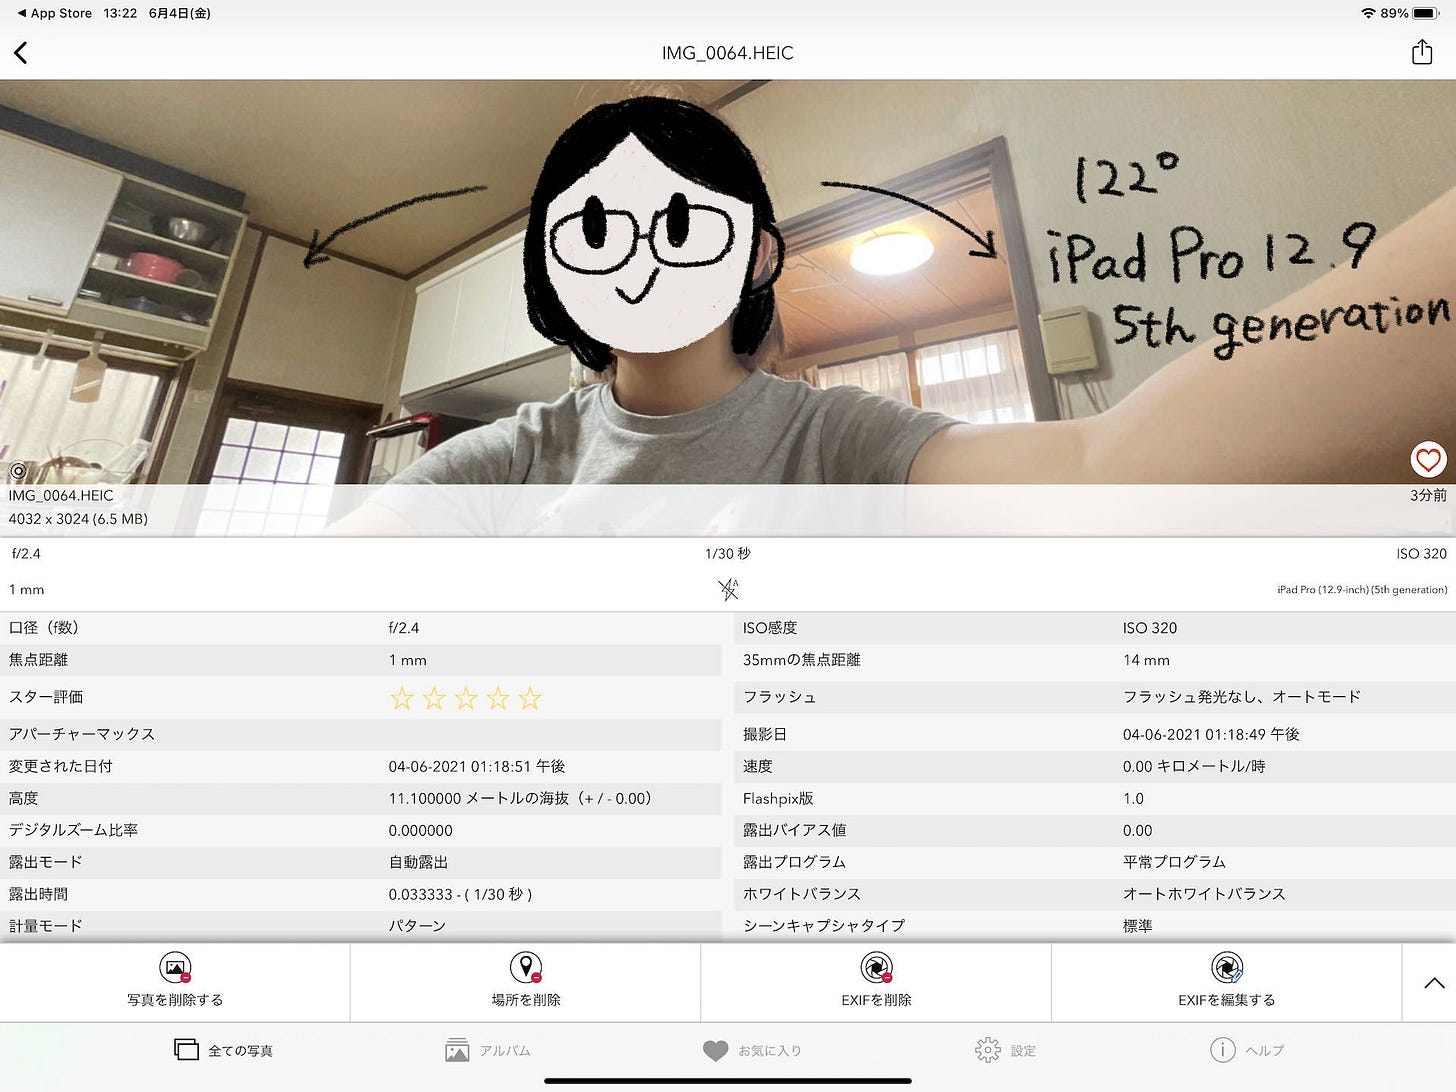Select the 露出時間 row
This screenshot has width=1456, height=1092.
[360, 894]
